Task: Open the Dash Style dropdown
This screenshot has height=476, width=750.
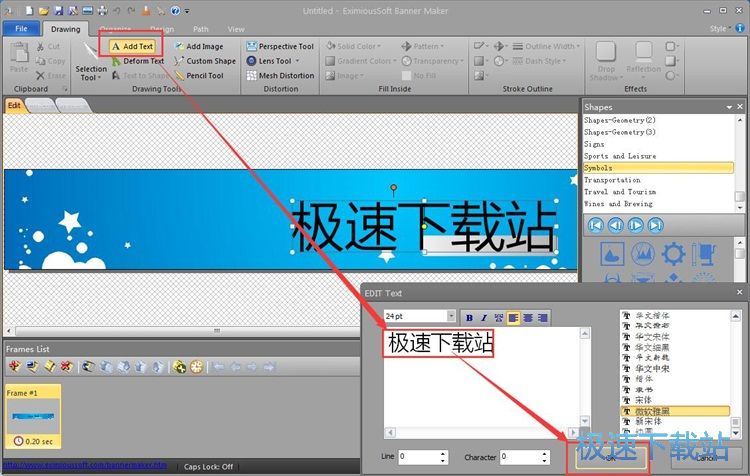Action: [x=564, y=61]
